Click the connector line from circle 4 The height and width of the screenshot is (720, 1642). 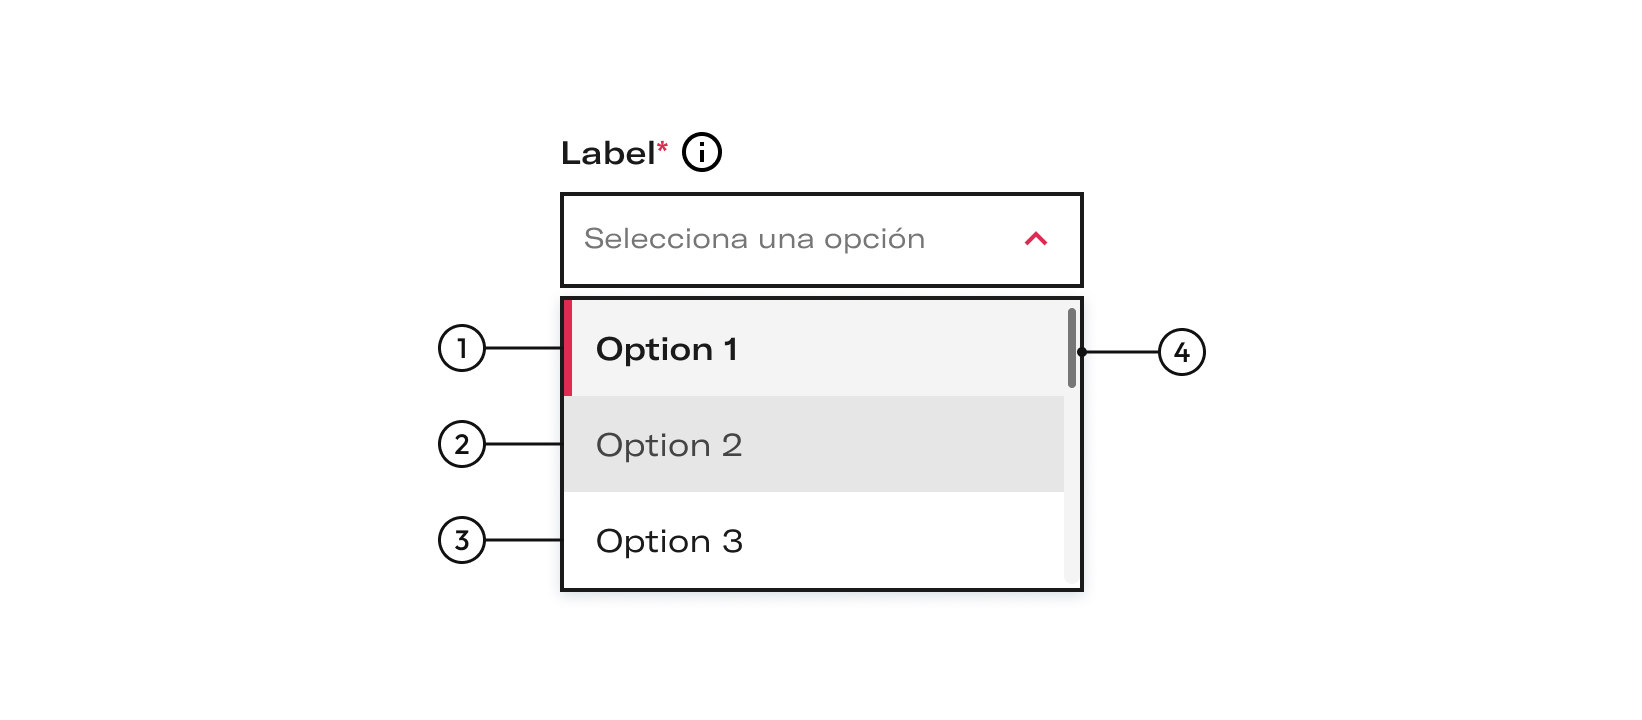(x=1122, y=352)
